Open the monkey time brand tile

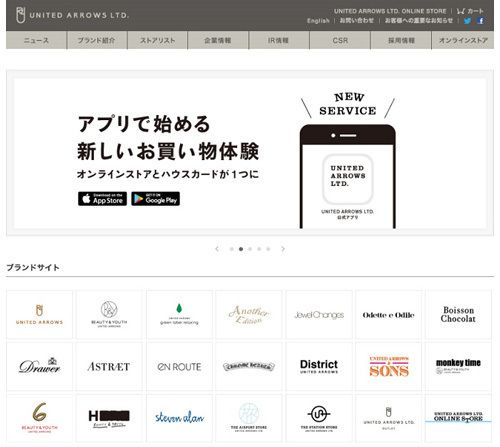458,366
